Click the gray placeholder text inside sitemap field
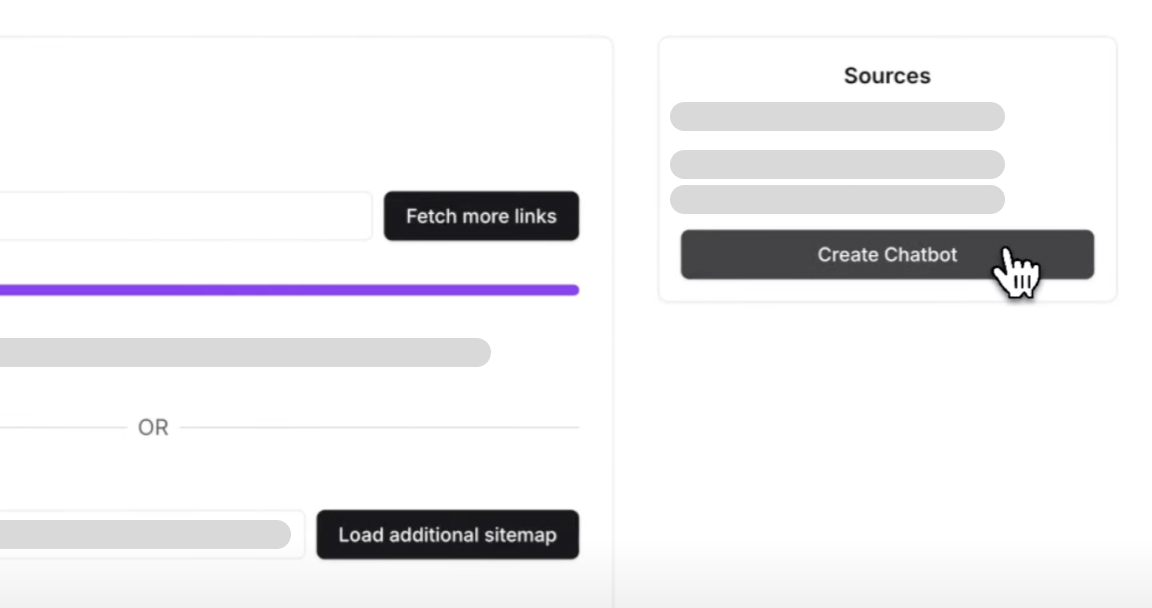 coord(145,534)
